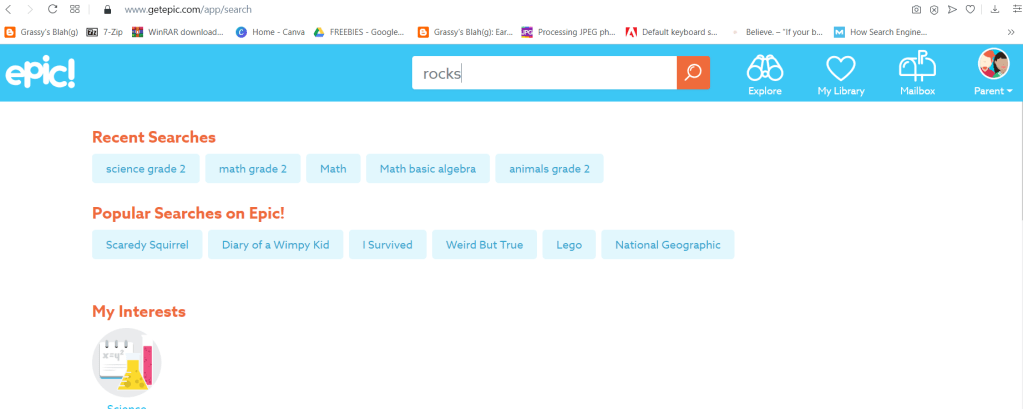Click the Epic! logo
1023x409 pixels.
[41, 74]
